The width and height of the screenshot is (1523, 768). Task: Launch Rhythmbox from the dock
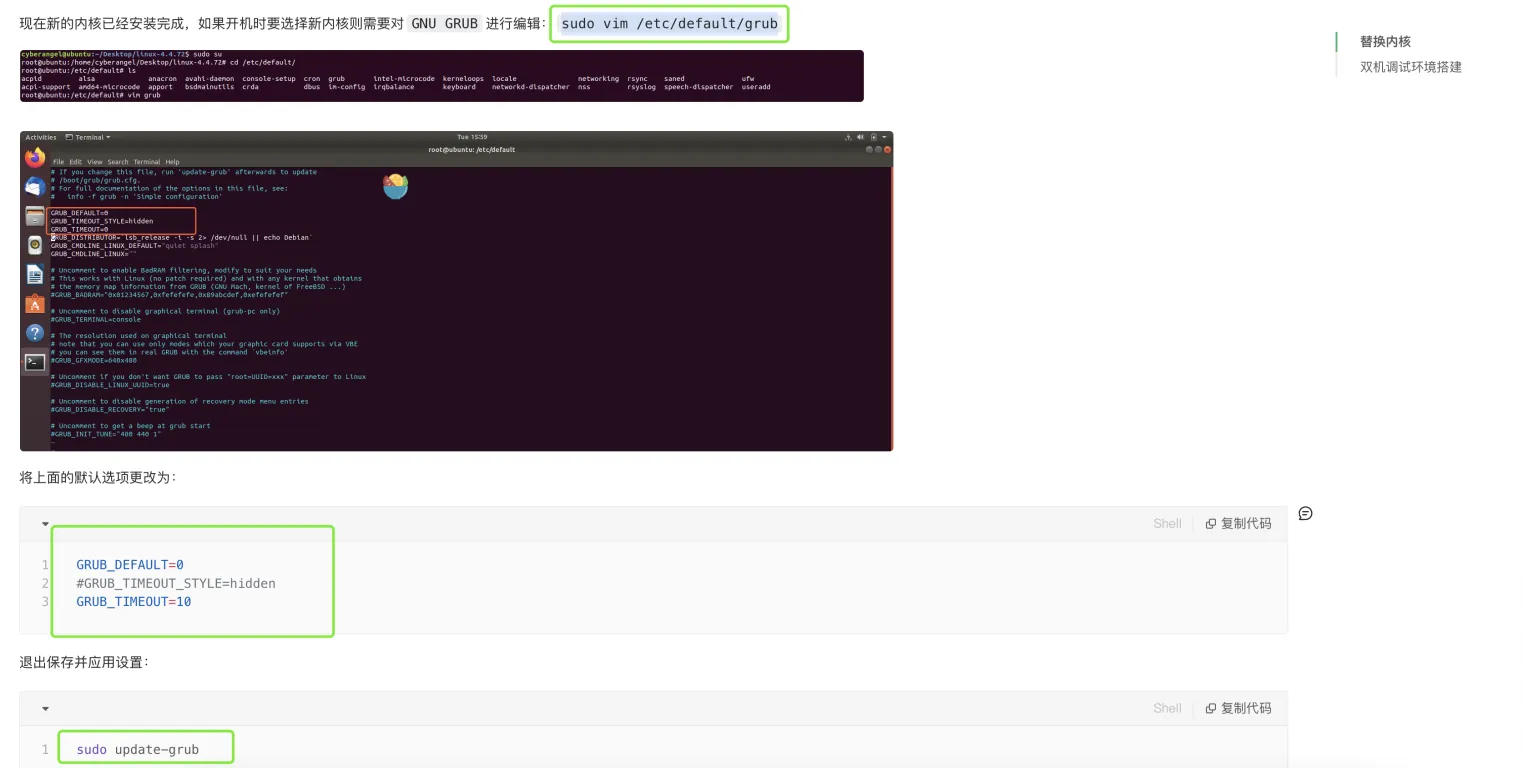pyautogui.click(x=35, y=244)
